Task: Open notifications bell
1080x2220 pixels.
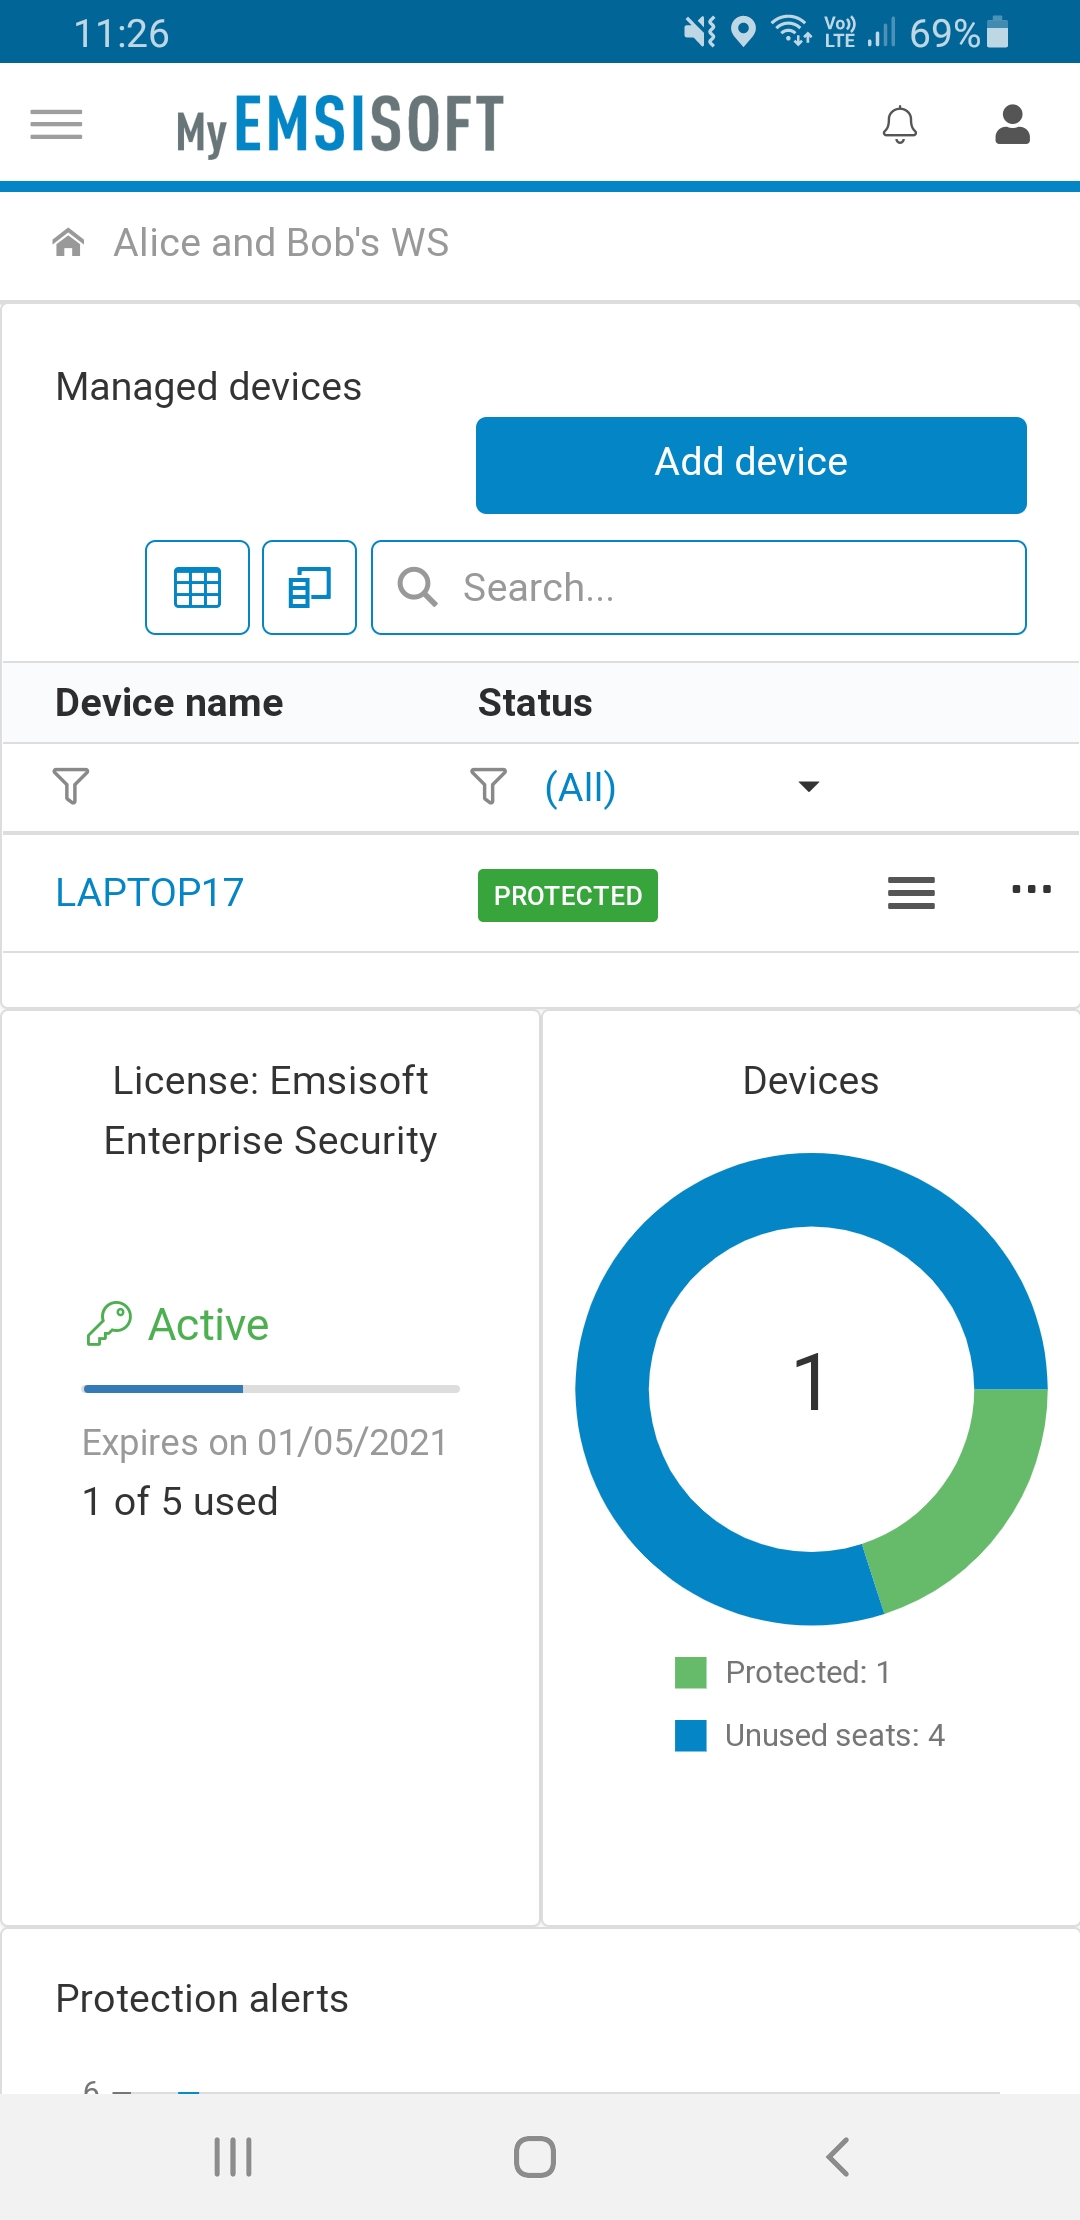Action: click(900, 125)
